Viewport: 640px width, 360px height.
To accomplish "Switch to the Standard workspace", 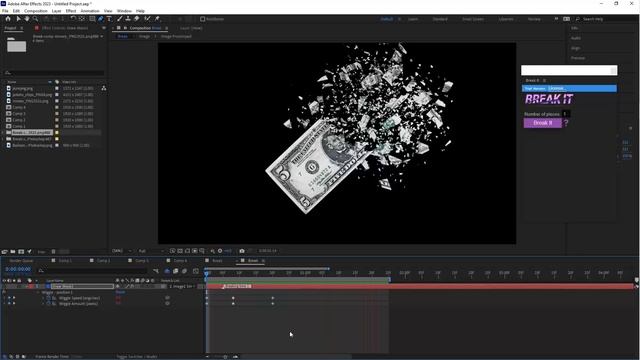I will [440, 19].
